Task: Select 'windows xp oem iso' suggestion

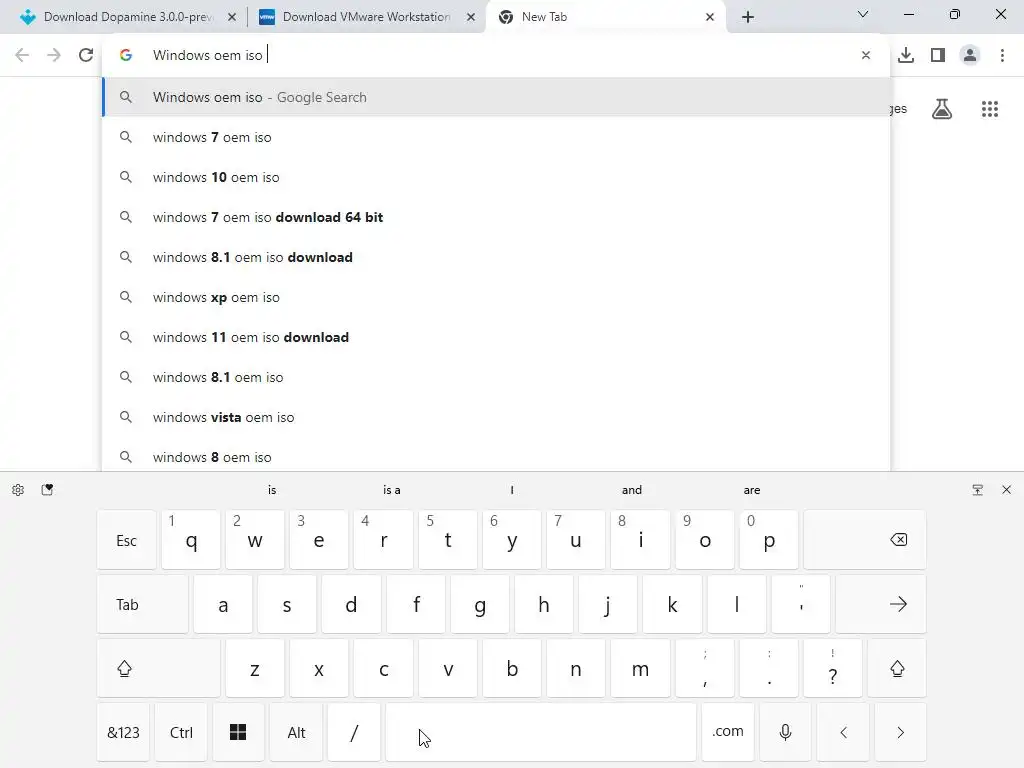Action: pos(496,297)
